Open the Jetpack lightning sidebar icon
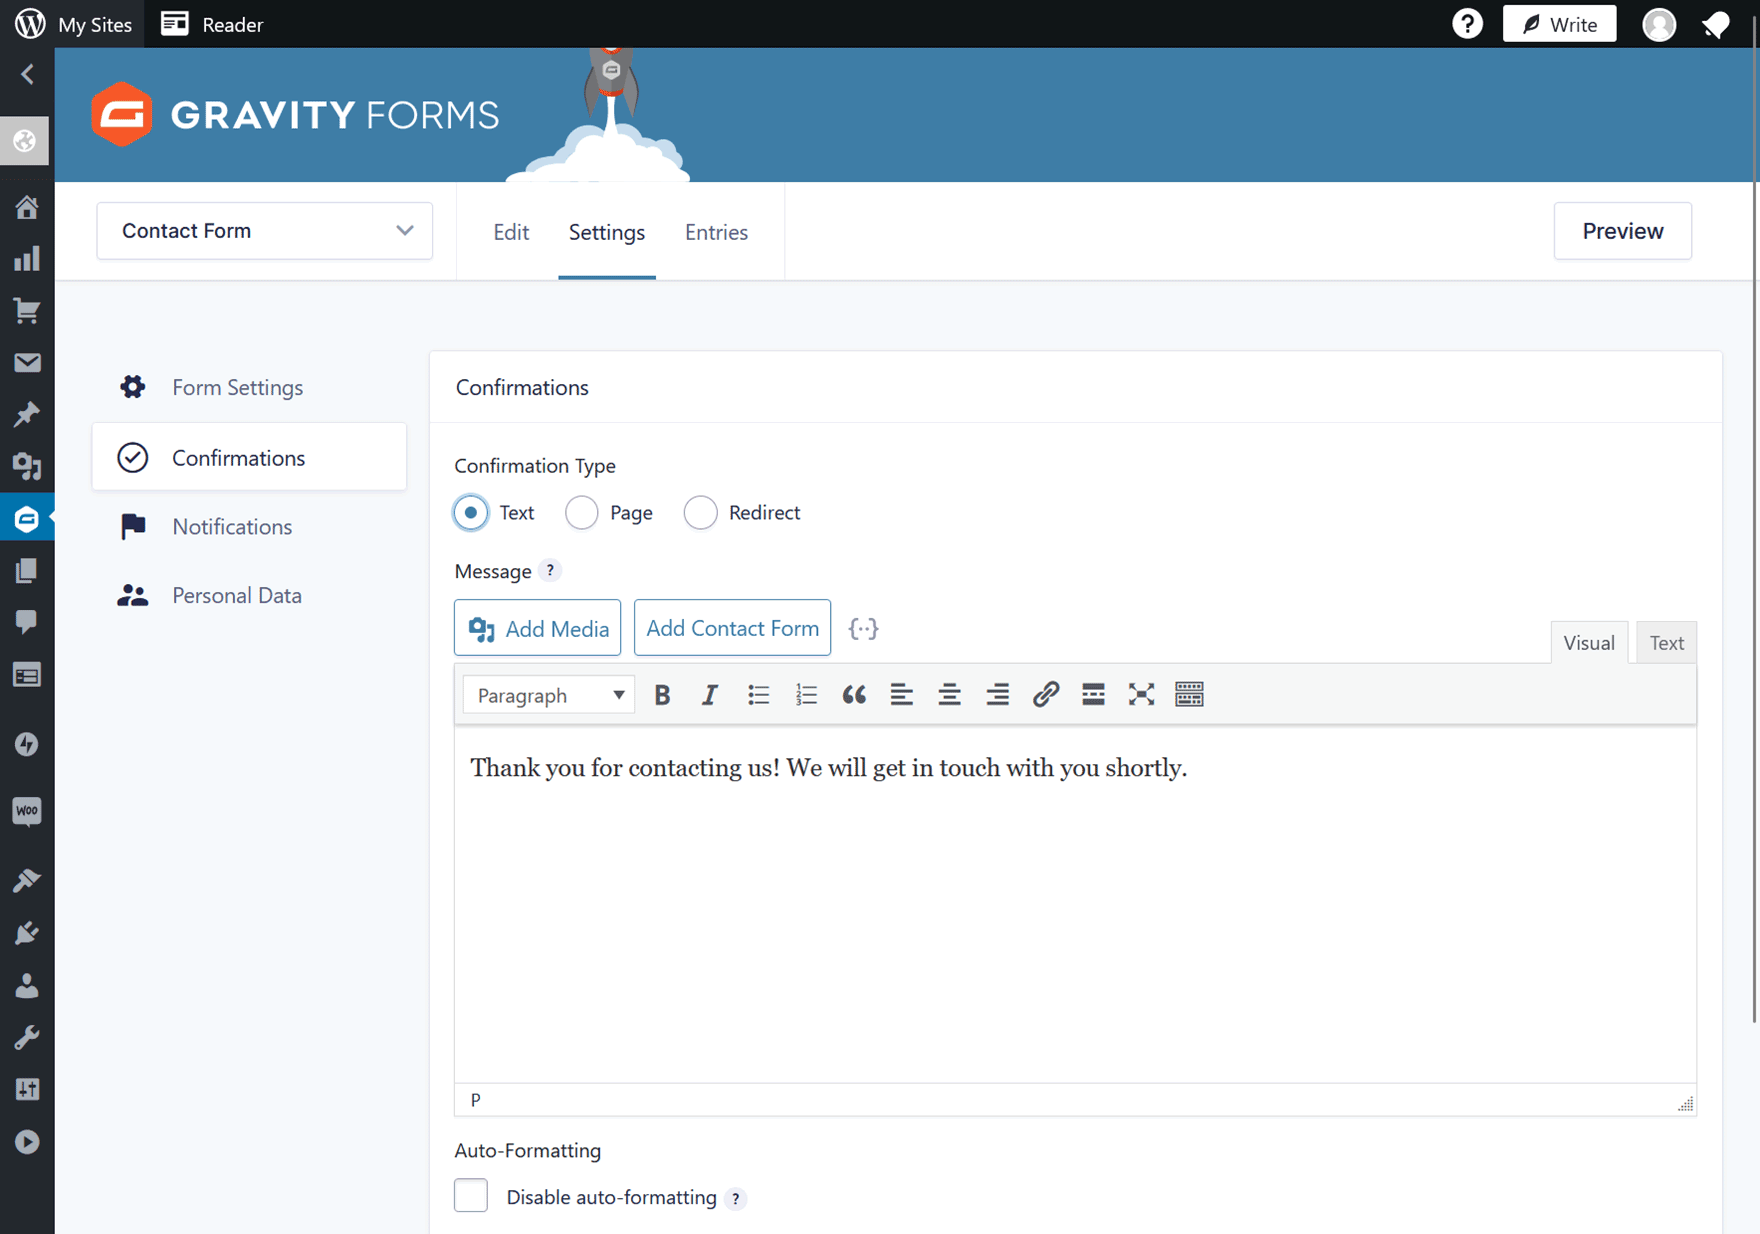The width and height of the screenshot is (1760, 1234). tap(27, 744)
